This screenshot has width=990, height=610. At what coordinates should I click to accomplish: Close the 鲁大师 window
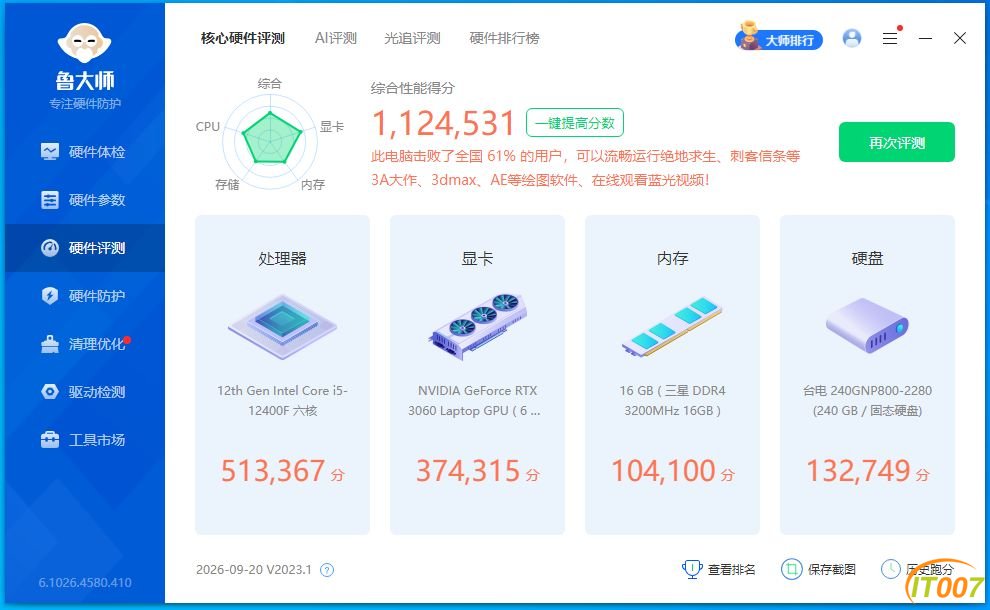coord(960,38)
